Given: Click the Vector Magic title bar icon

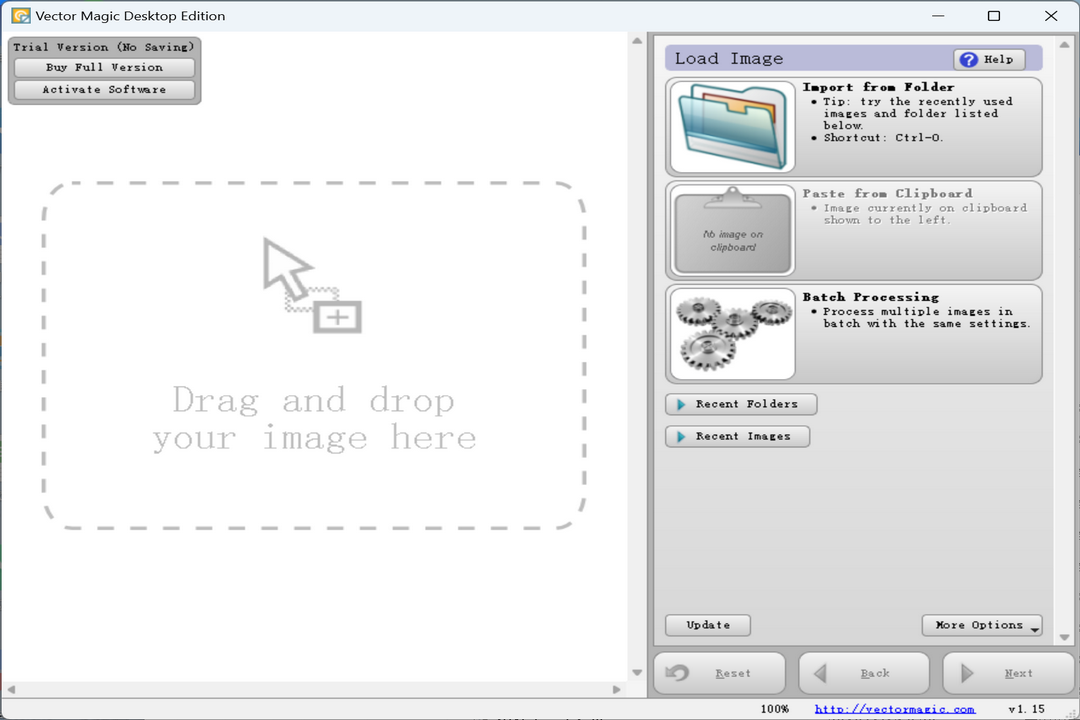Looking at the screenshot, I should pyautogui.click(x=20, y=16).
